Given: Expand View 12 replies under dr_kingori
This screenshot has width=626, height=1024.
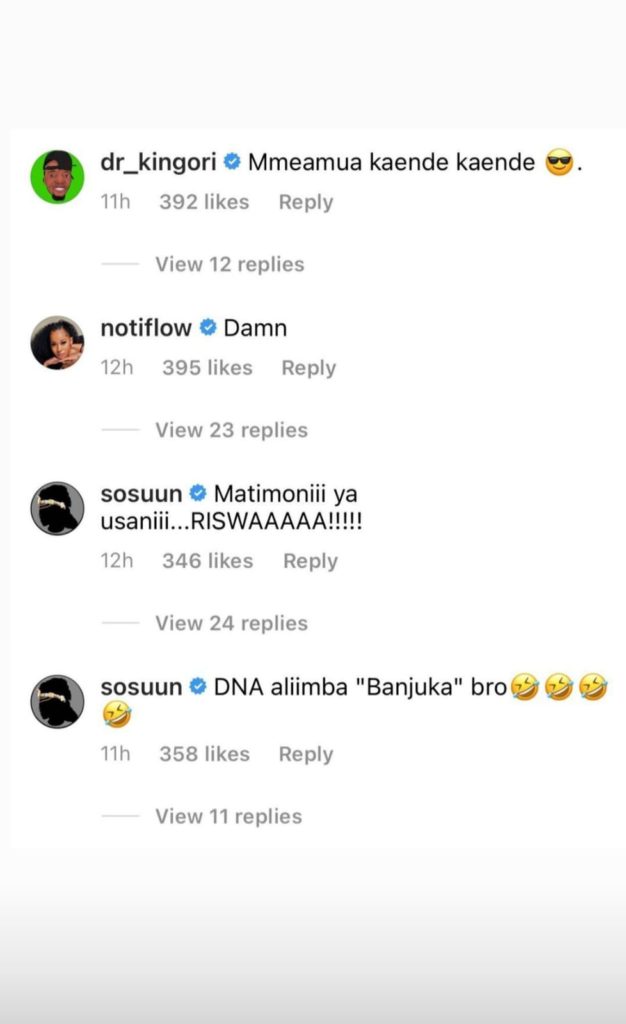Looking at the screenshot, I should coord(230,264).
